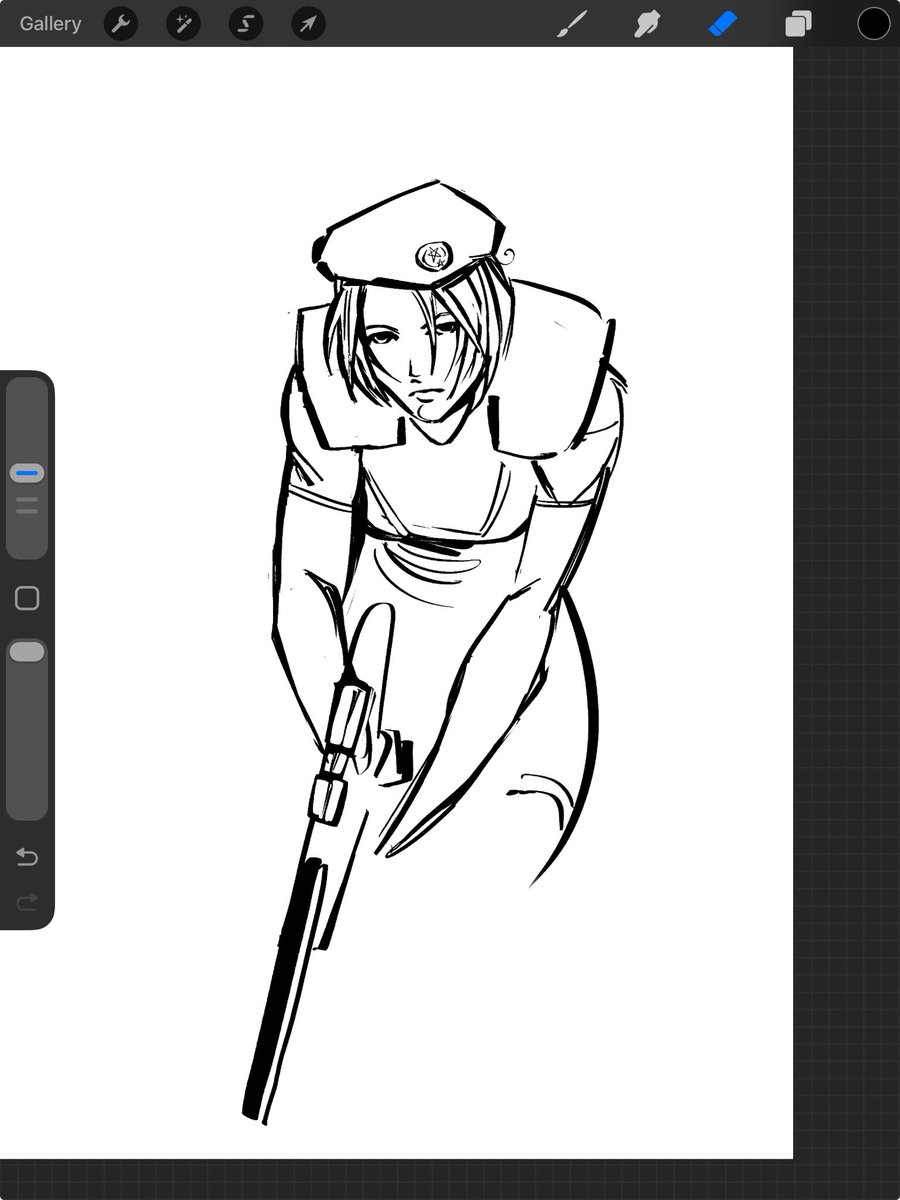Click the brush opacity slider handle

pyautogui.click(x=27, y=652)
